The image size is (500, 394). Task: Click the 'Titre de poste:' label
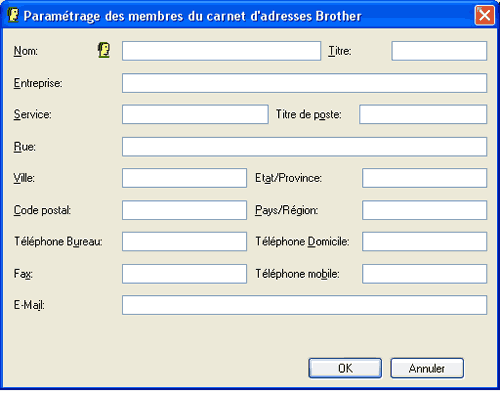[309, 115]
